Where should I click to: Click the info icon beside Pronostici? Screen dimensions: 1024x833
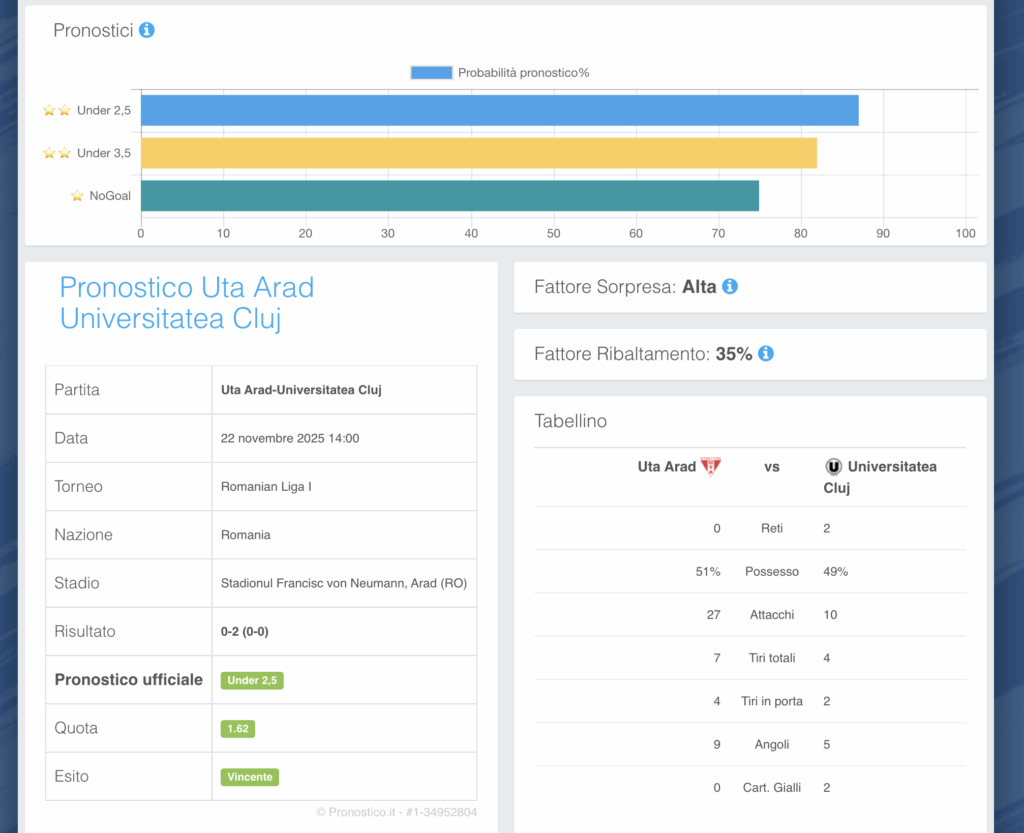click(x=147, y=30)
